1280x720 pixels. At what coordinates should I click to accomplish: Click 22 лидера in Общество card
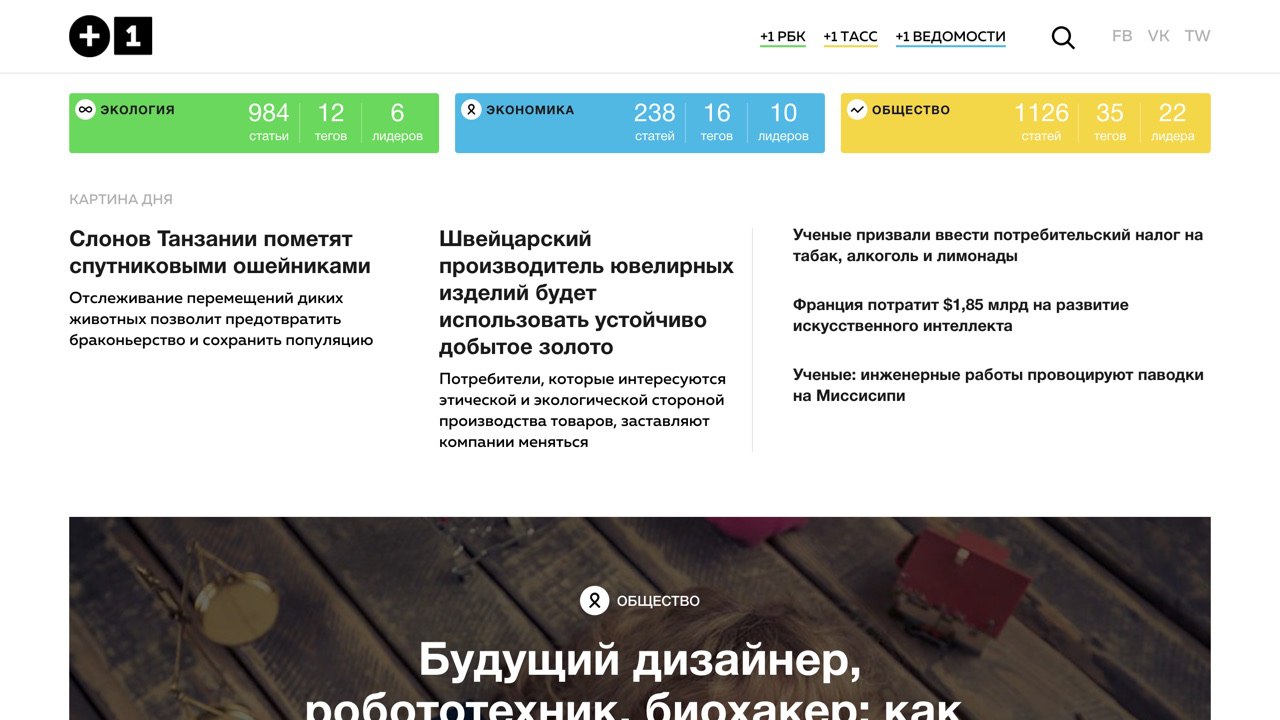click(x=1173, y=122)
